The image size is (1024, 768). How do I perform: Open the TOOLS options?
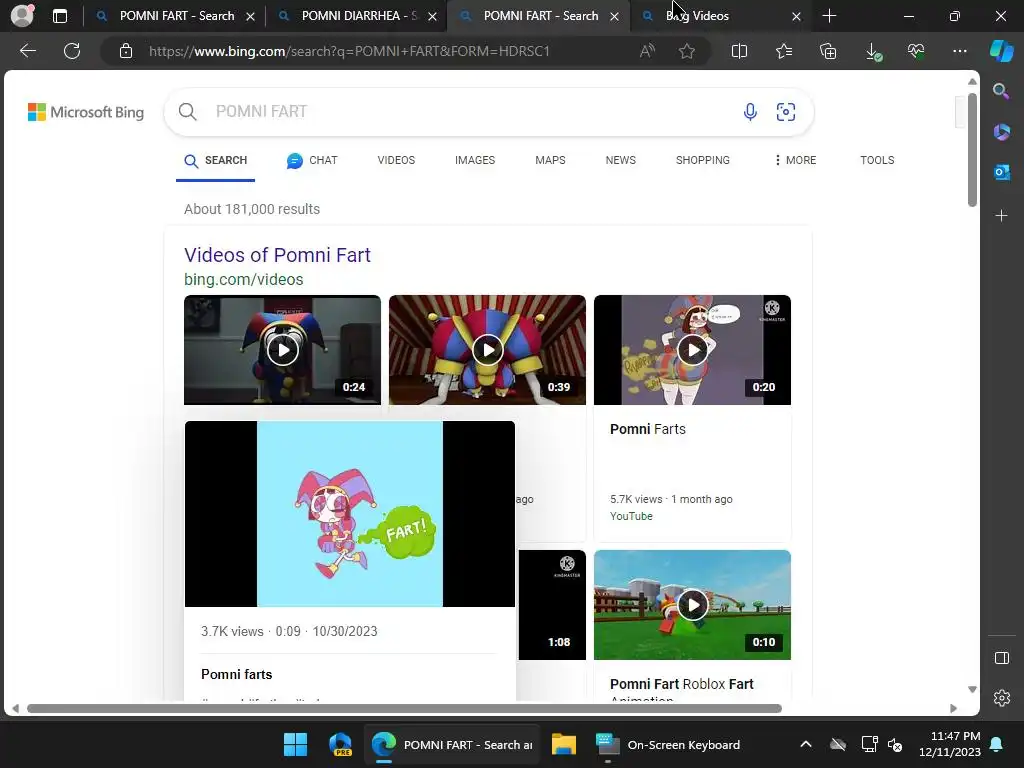pyautogui.click(x=877, y=161)
